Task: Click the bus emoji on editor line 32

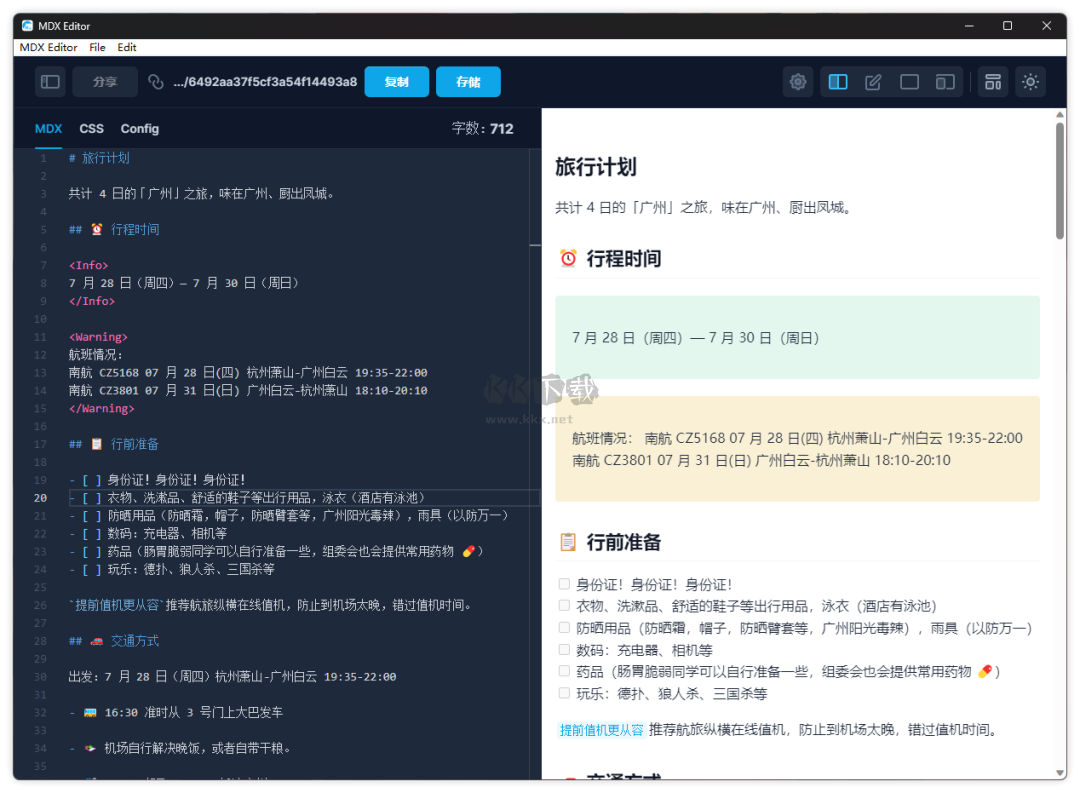Action: coord(90,712)
